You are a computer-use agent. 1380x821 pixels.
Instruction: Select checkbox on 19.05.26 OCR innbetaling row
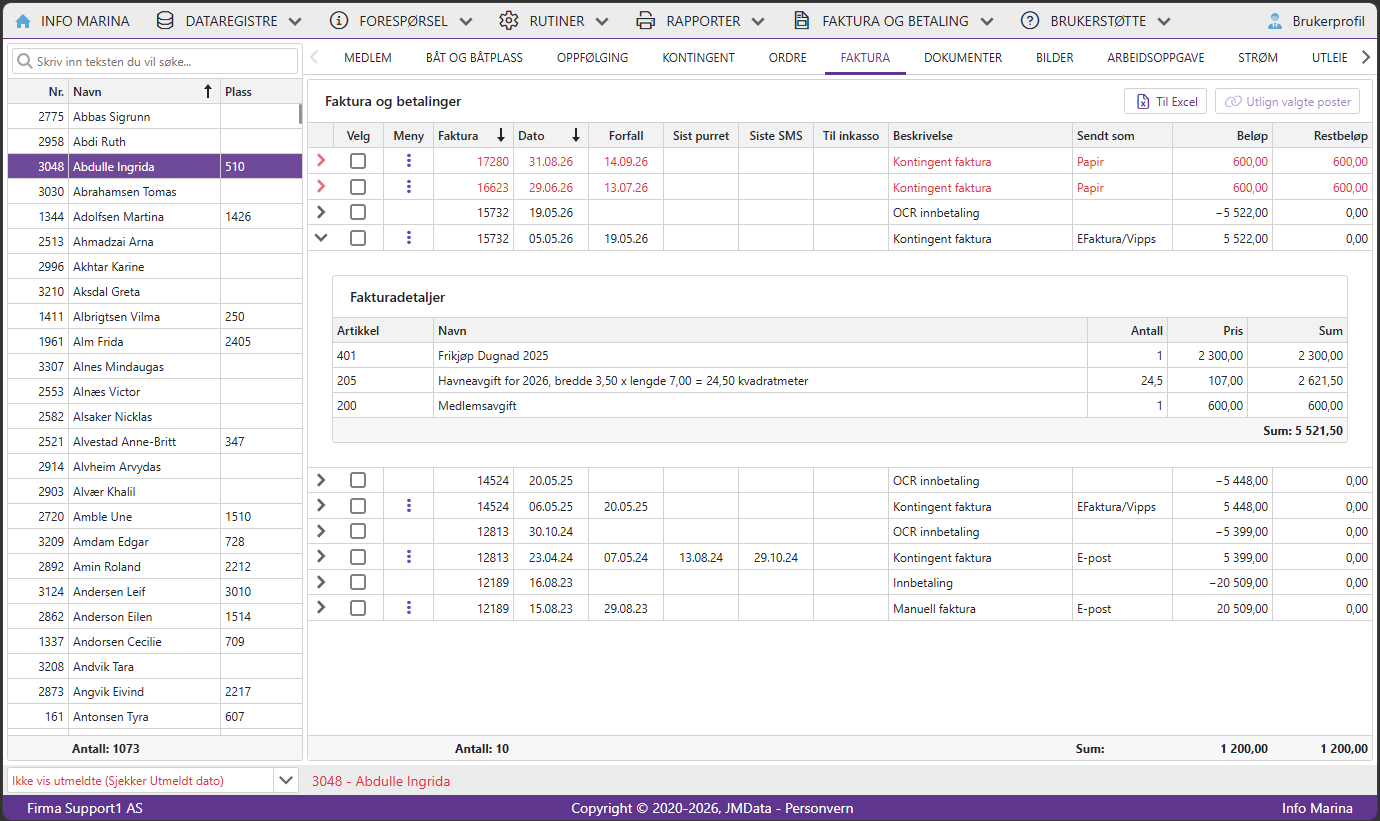358,212
